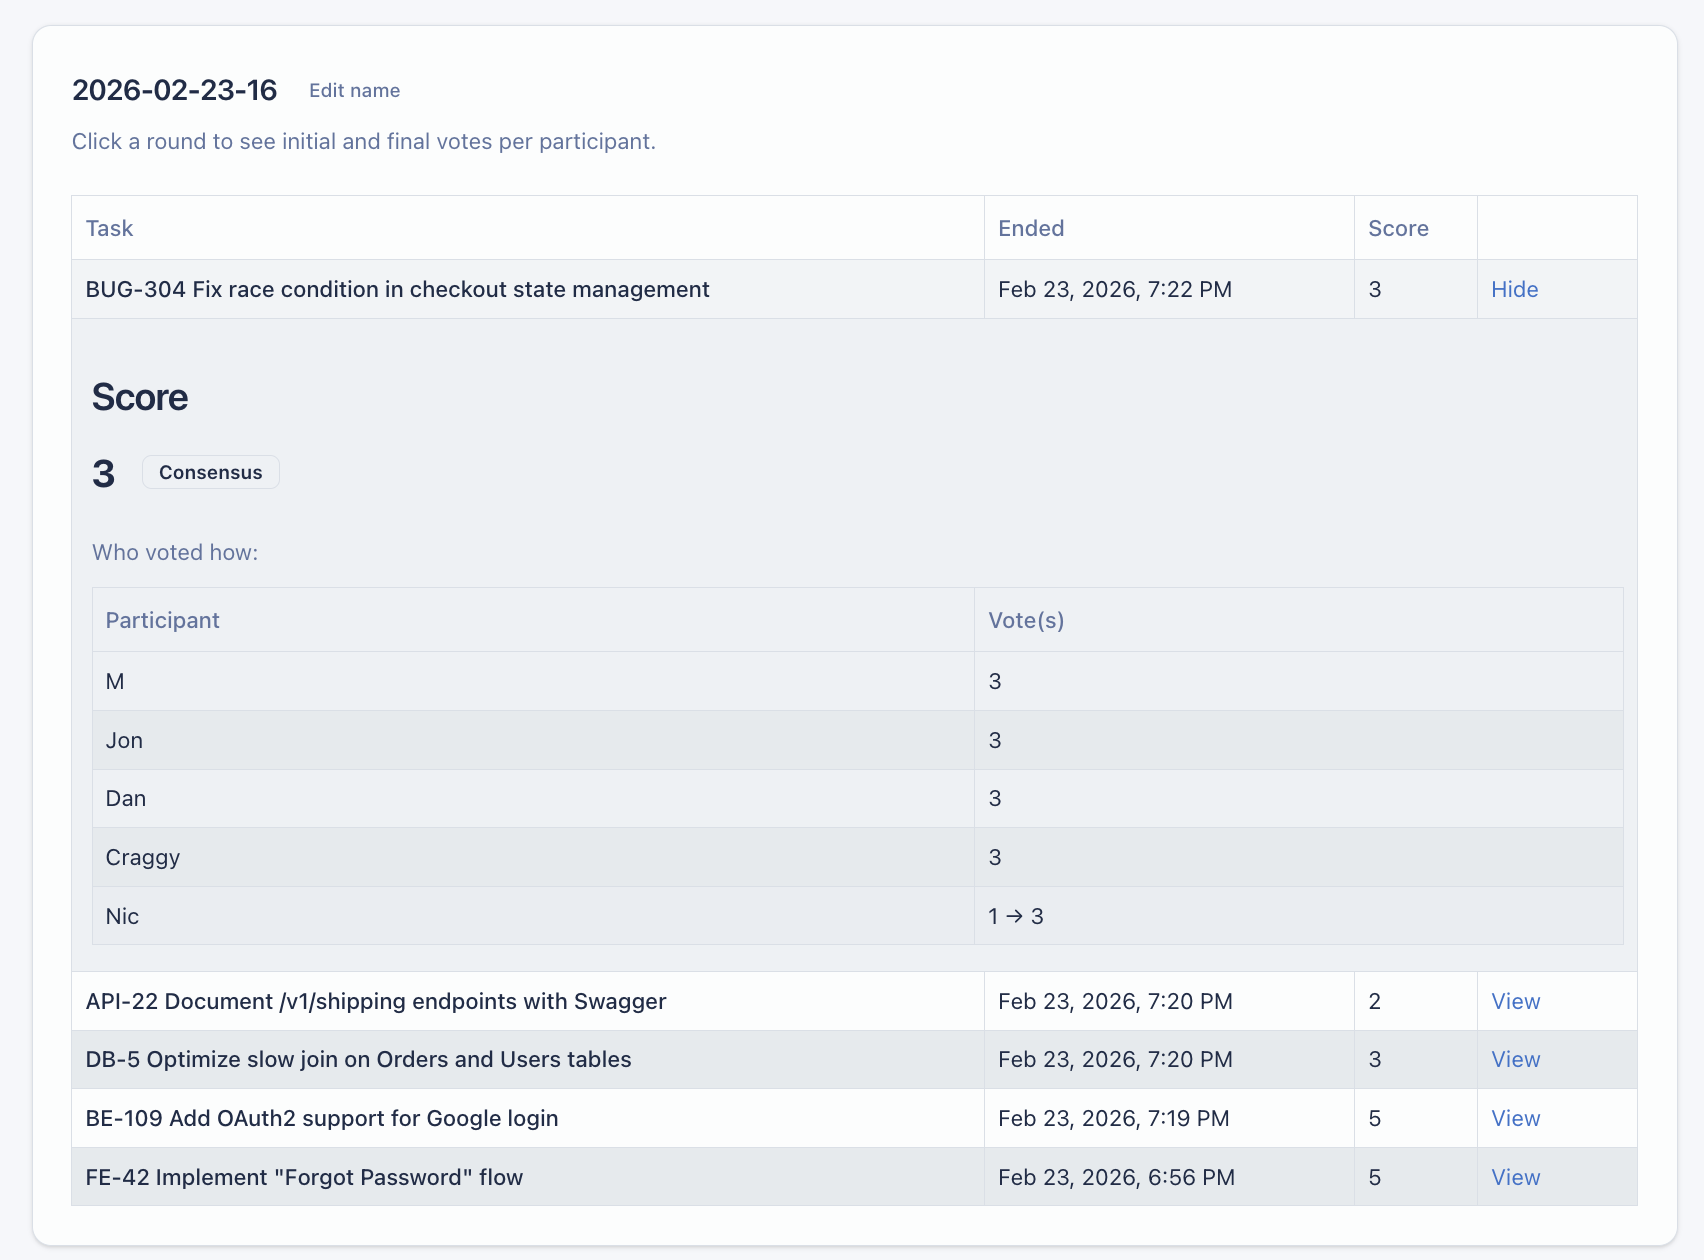This screenshot has height=1260, width=1704.
Task: Open View for DB-5 Optimize slow join
Action: [x=1515, y=1059]
